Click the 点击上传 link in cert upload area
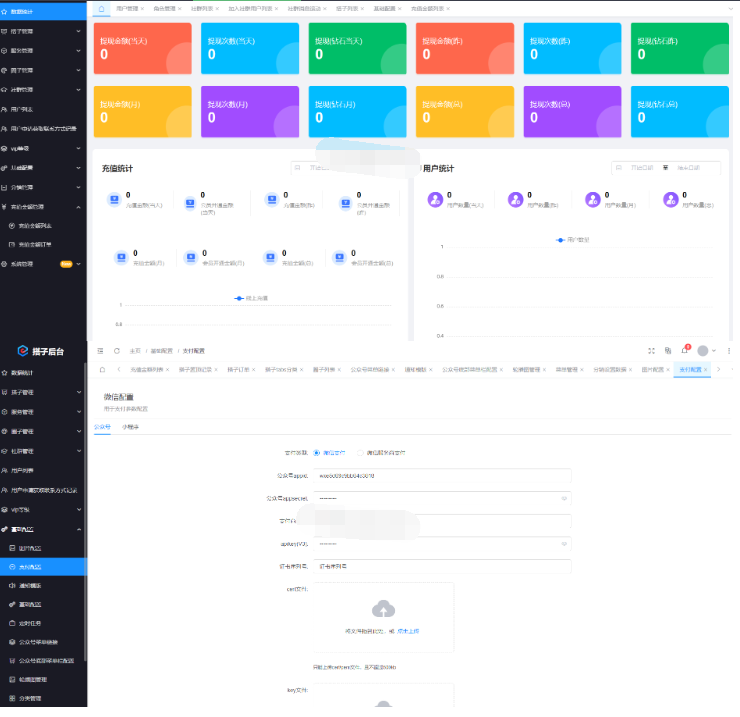 407,631
